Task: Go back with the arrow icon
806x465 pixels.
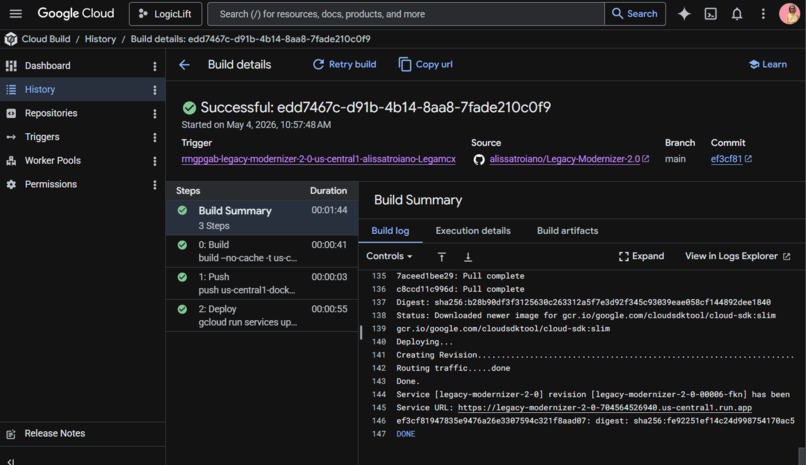Action: pyautogui.click(x=184, y=65)
